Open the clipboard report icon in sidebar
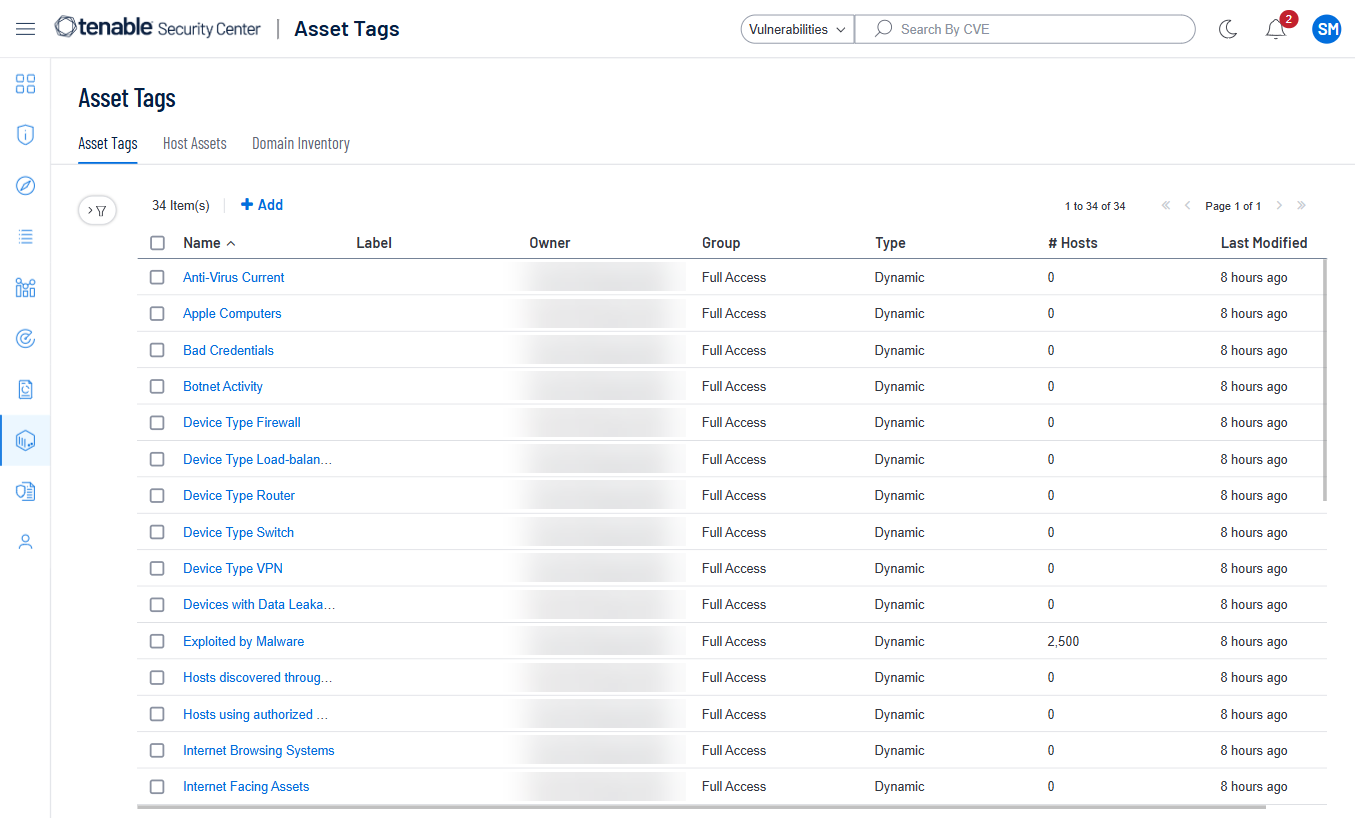This screenshot has height=818, width=1355. point(25,389)
